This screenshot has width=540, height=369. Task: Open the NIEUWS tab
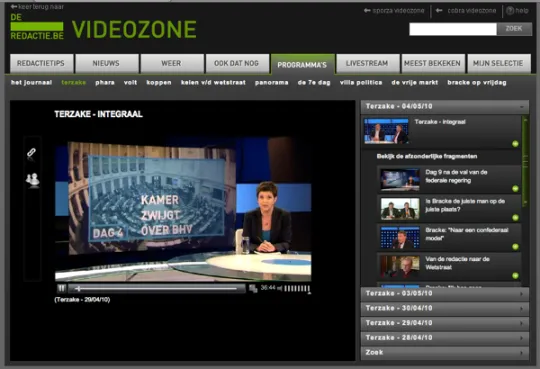pos(107,63)
